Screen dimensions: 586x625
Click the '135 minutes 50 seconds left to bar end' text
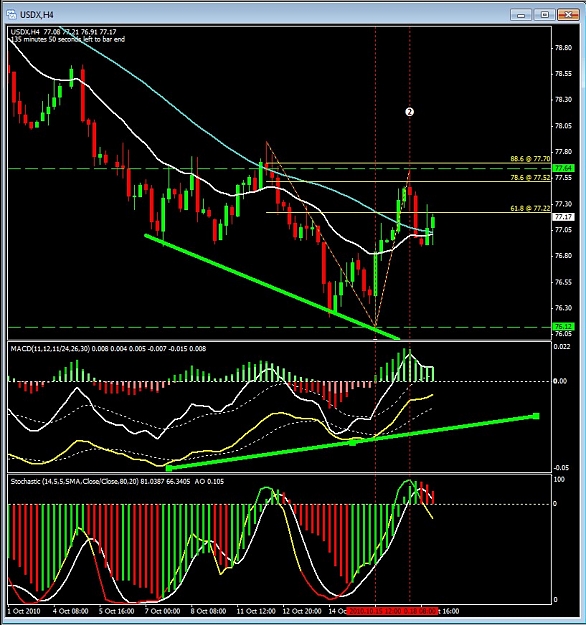click(67, 39)
